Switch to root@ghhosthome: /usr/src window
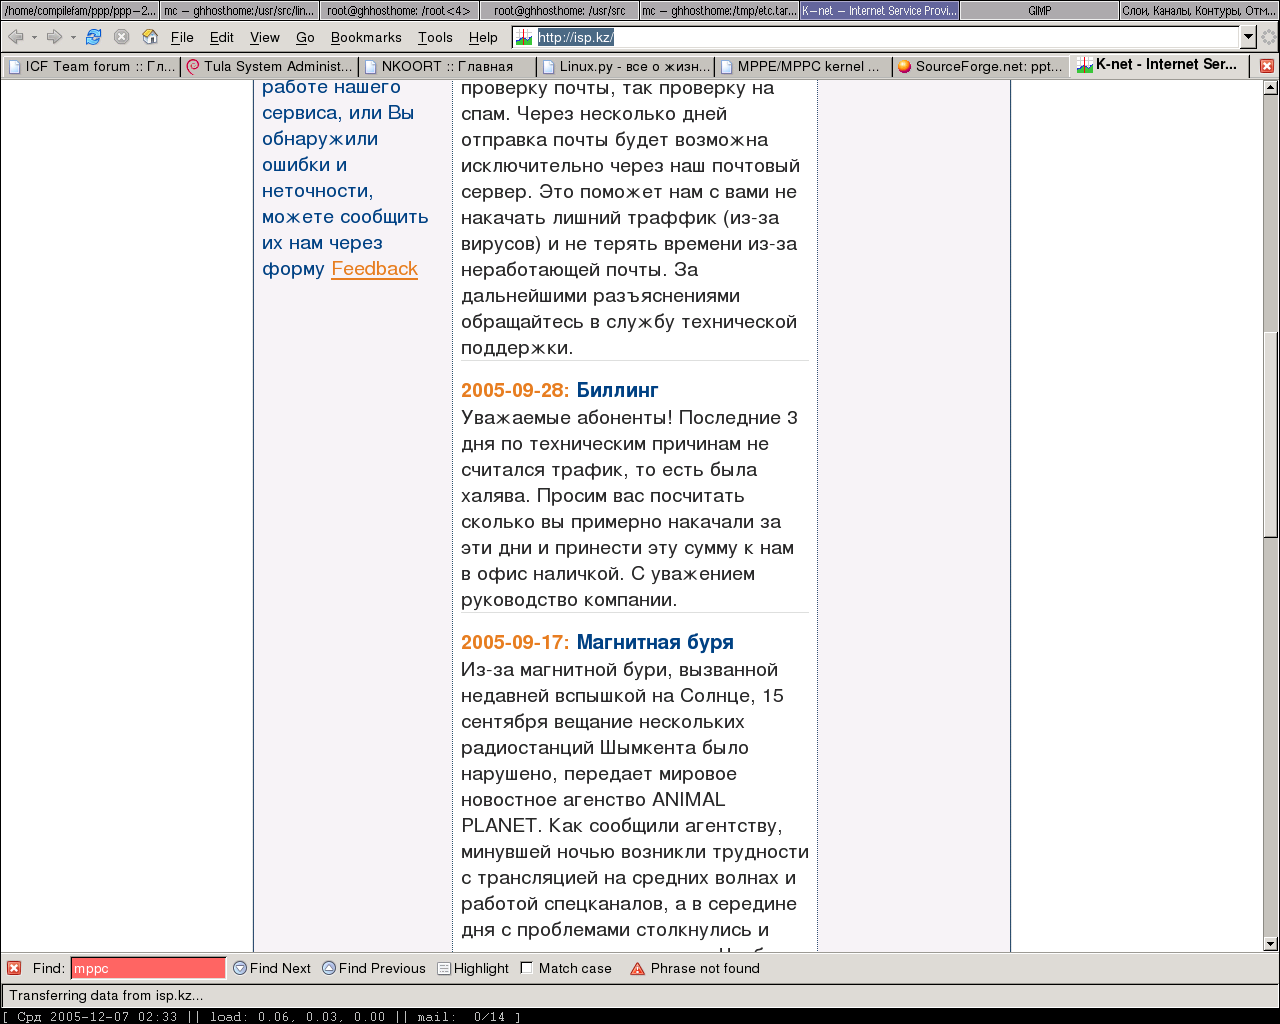 tap(560, 10)
